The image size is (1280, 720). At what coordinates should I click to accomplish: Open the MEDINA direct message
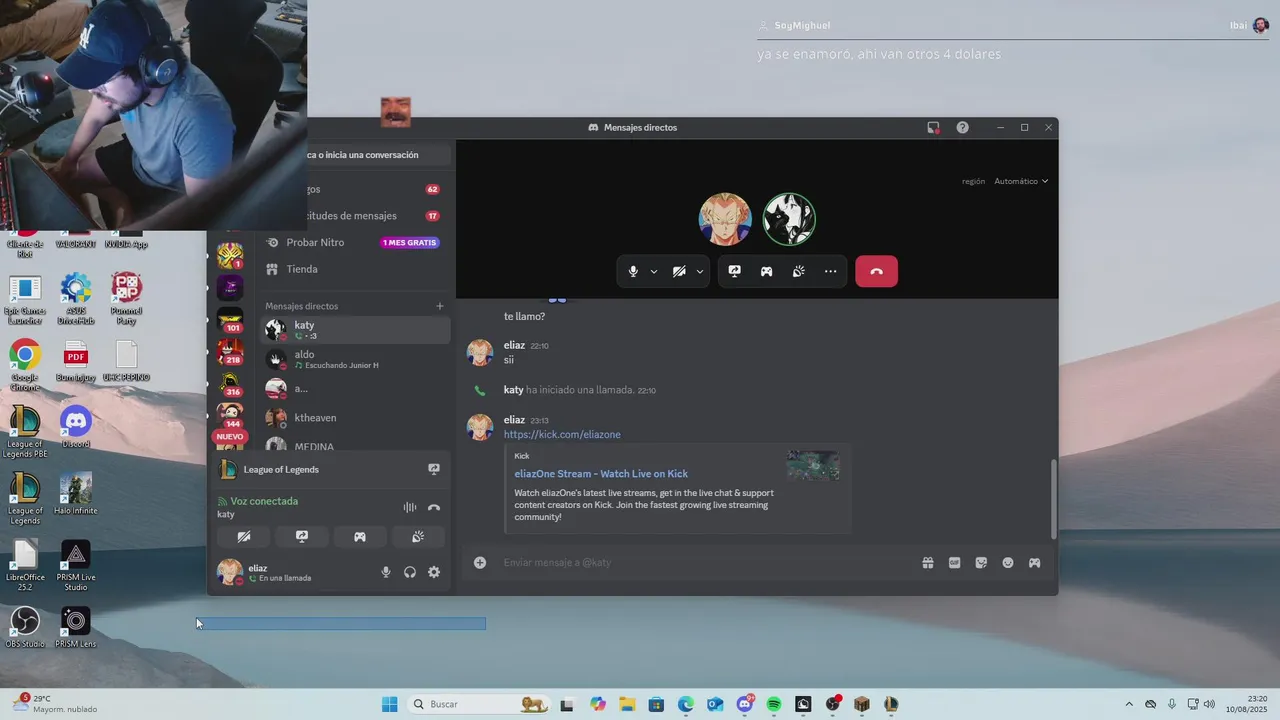click(x=356, y=444)
